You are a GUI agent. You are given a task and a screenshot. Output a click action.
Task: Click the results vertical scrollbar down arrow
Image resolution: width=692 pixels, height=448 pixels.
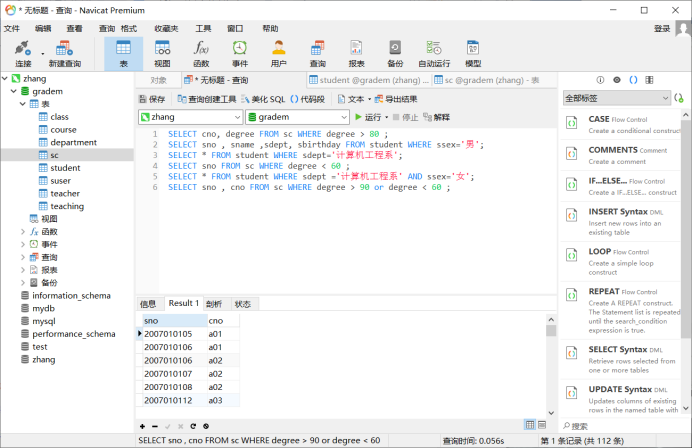[x=551, y=413]
